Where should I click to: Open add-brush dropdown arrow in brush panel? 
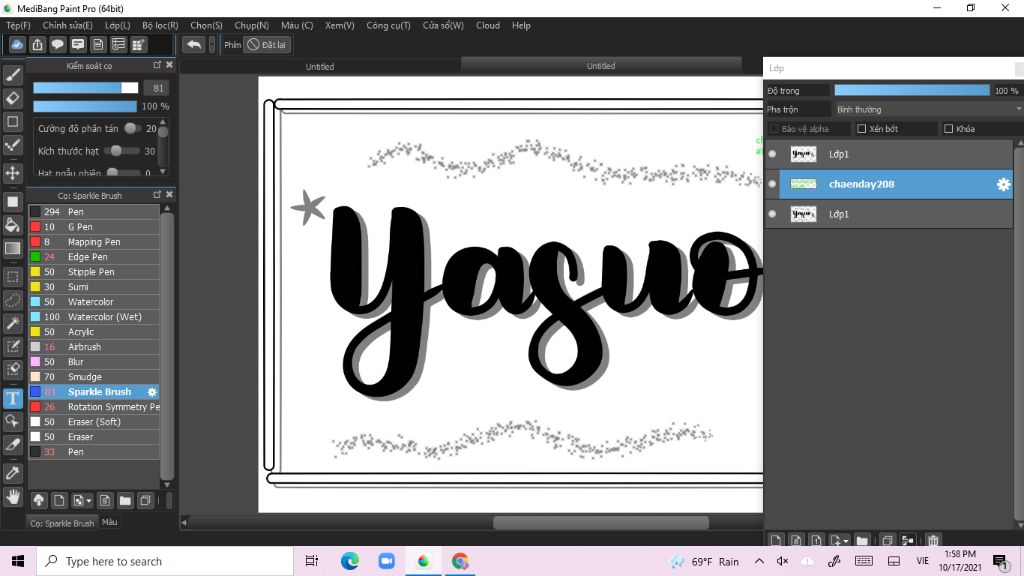pos(89,501)
